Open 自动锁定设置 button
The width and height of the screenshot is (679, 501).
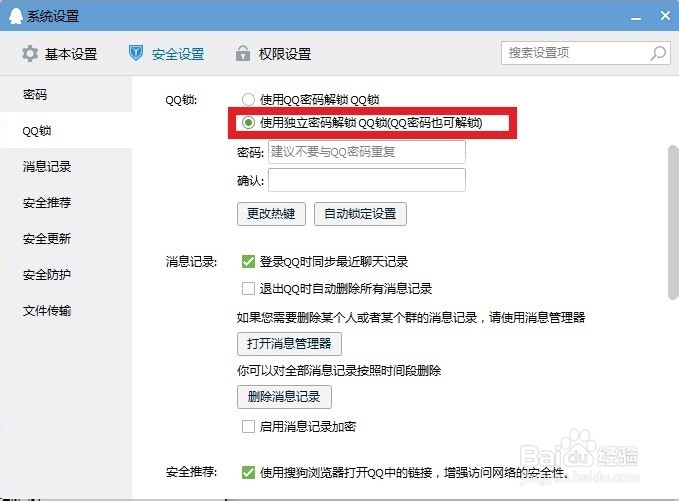[360, 213]
